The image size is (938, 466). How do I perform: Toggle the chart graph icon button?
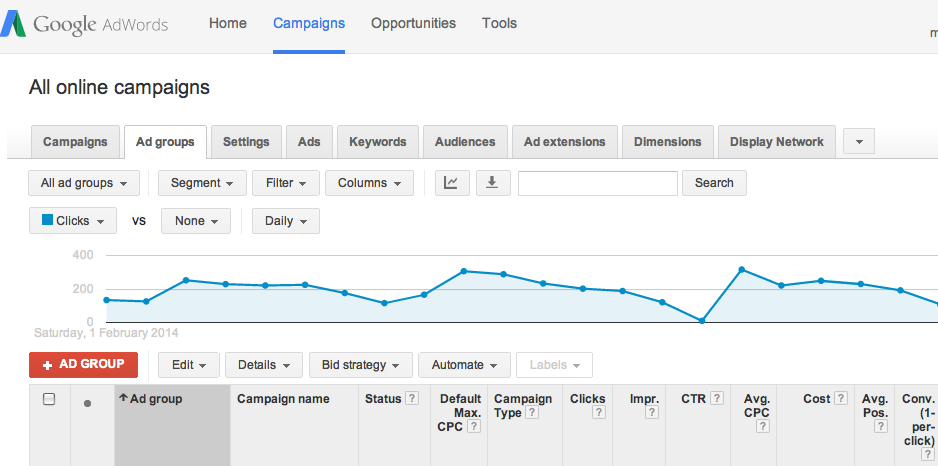[x=450, y=183]
